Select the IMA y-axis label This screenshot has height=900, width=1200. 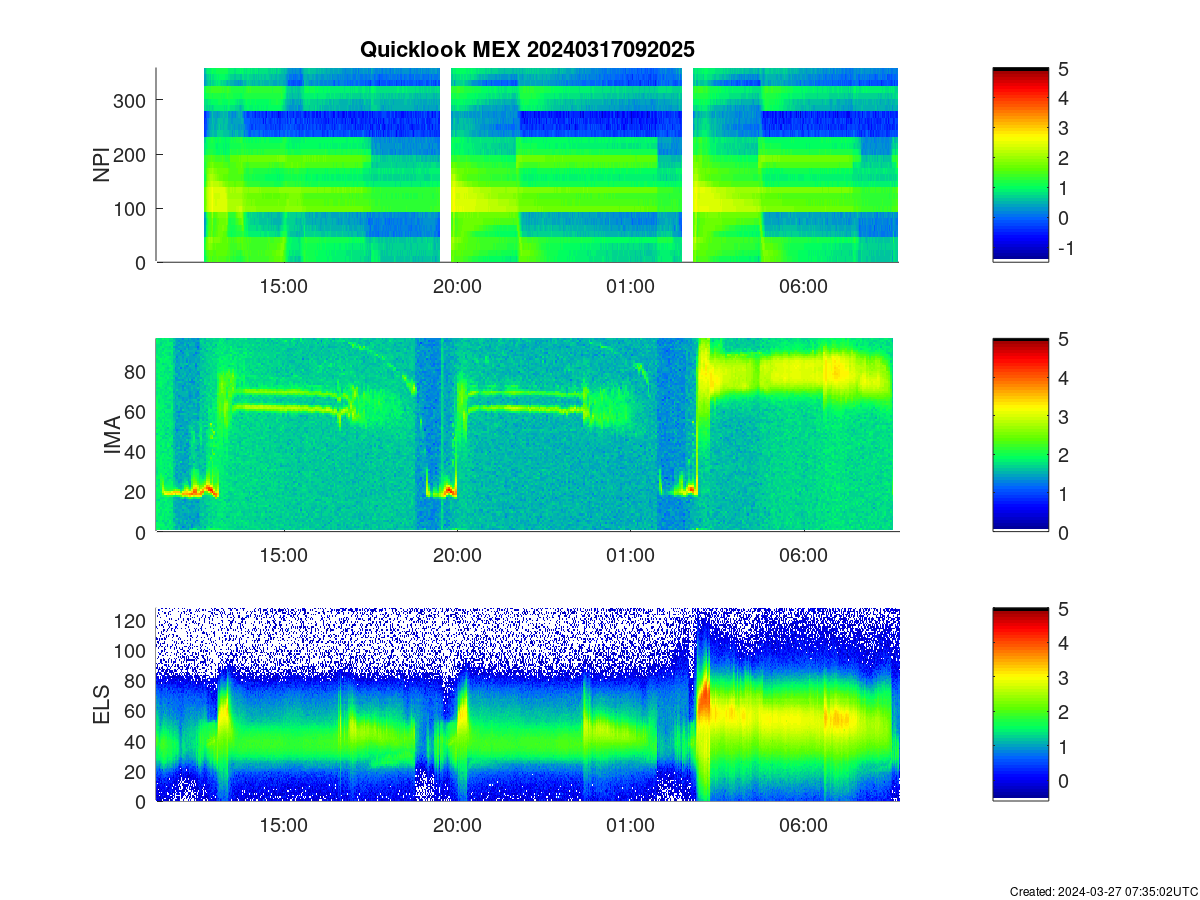click(x=112, y=436)
